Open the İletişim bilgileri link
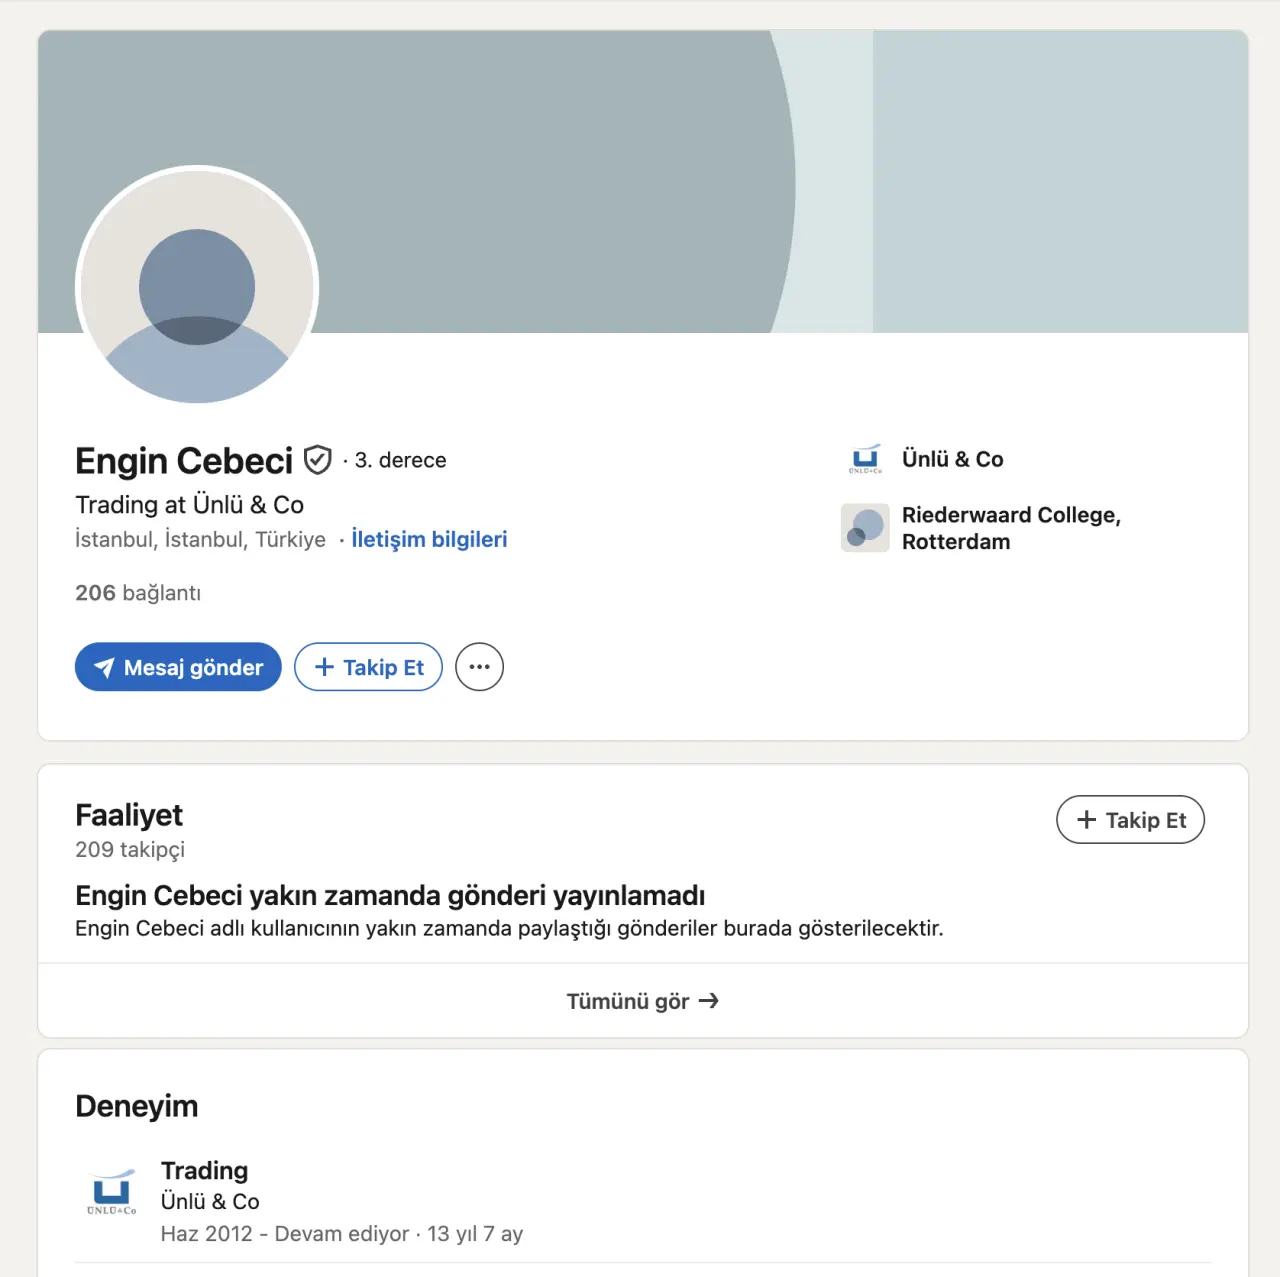The image size is (1280, 1277). (x=429, y=539)
